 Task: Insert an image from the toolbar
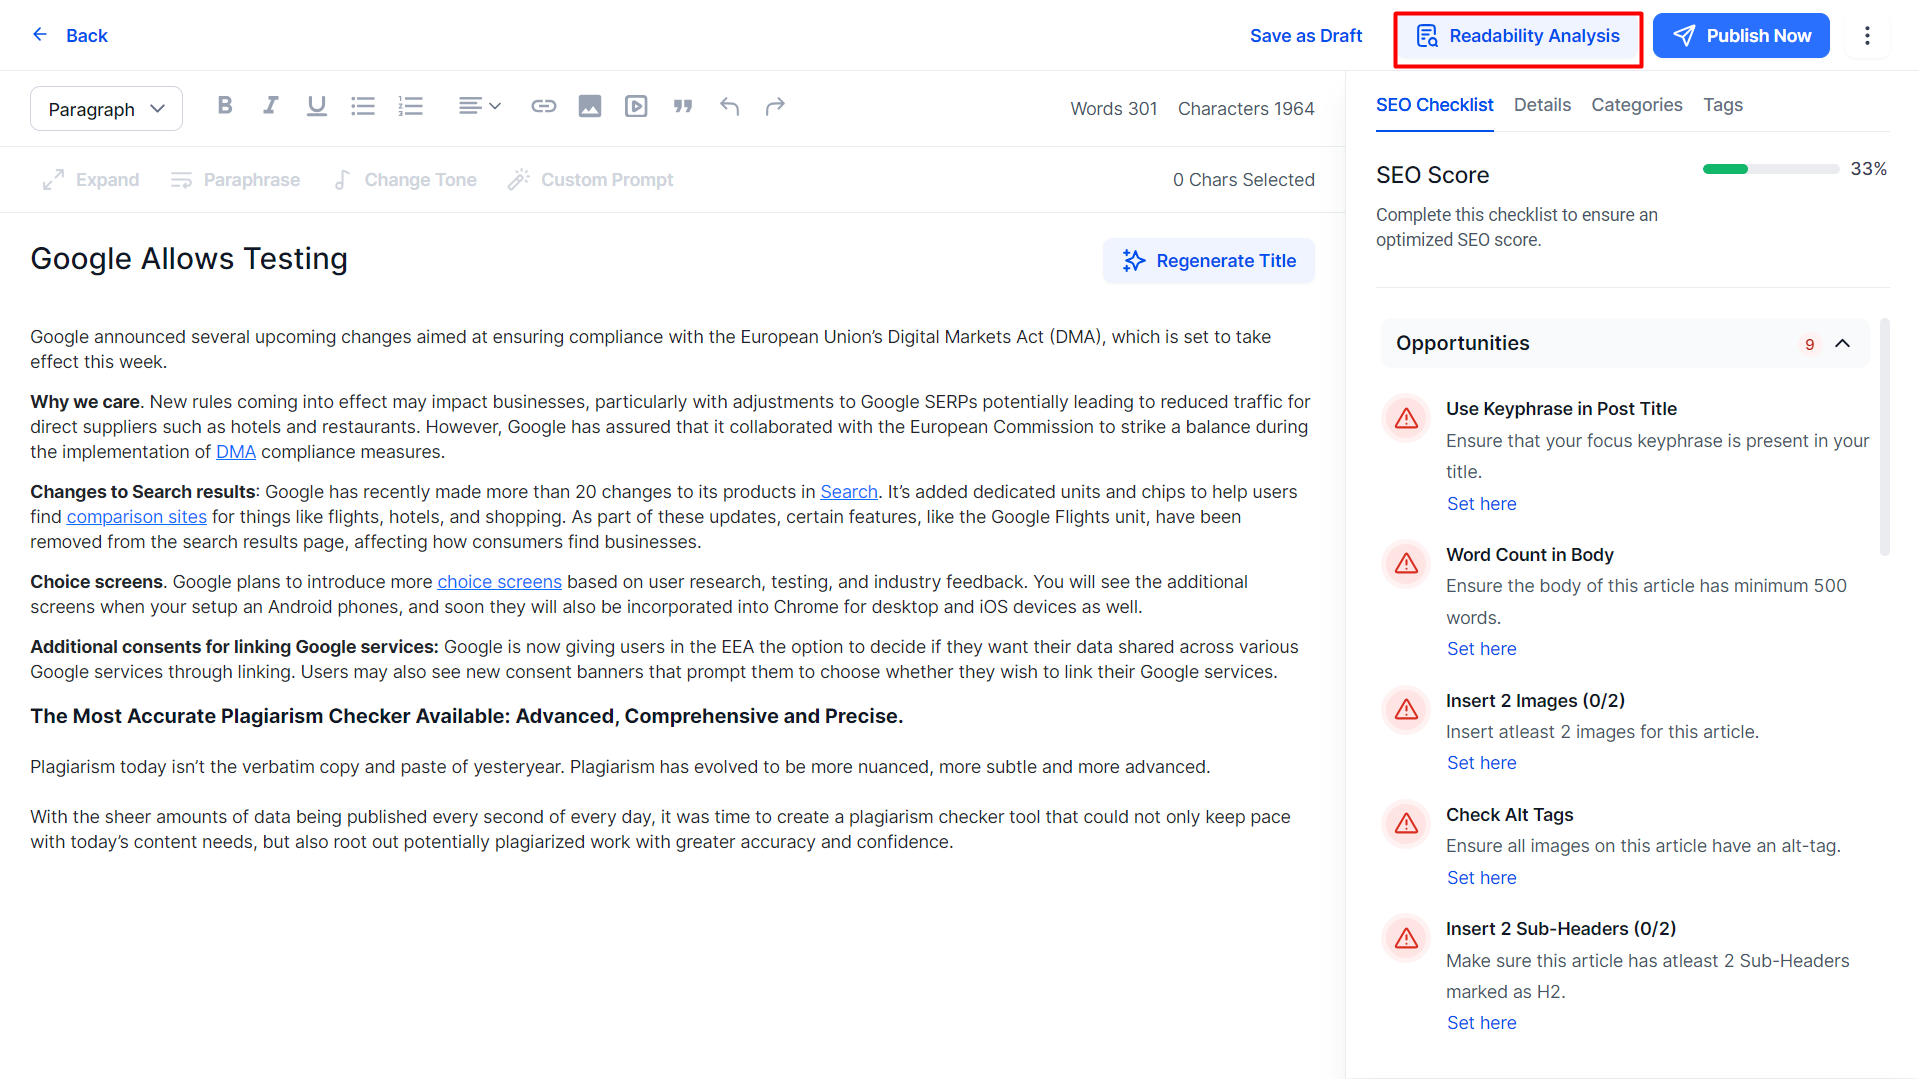[590, 106]
